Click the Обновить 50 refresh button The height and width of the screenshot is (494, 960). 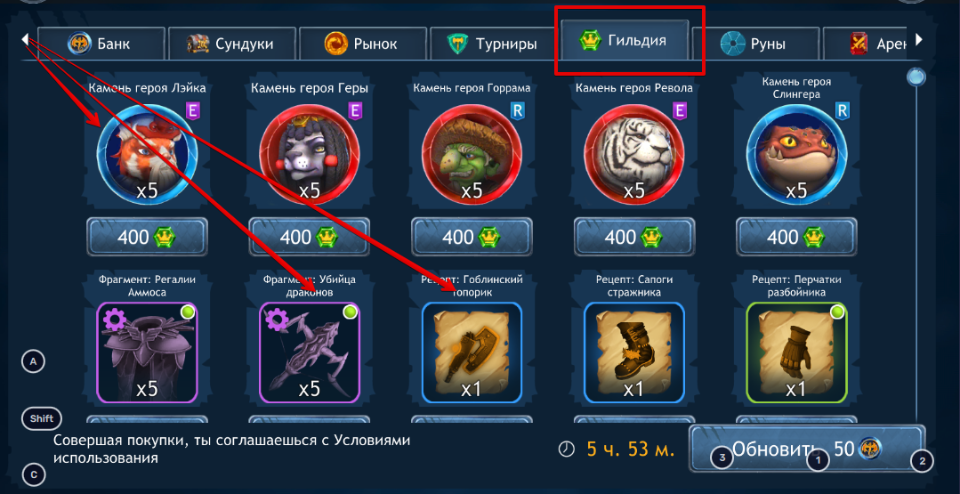coord(807,449)
